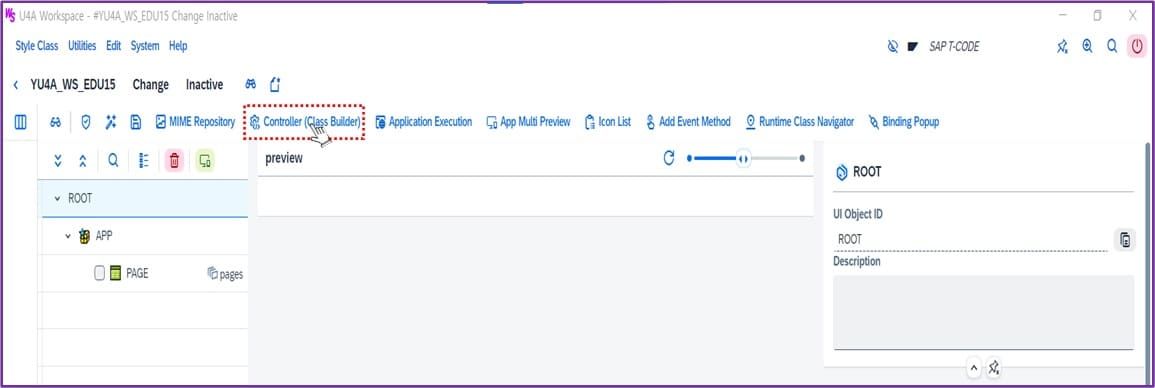Click the pin favorites icon at top right

coord(1062,46)
